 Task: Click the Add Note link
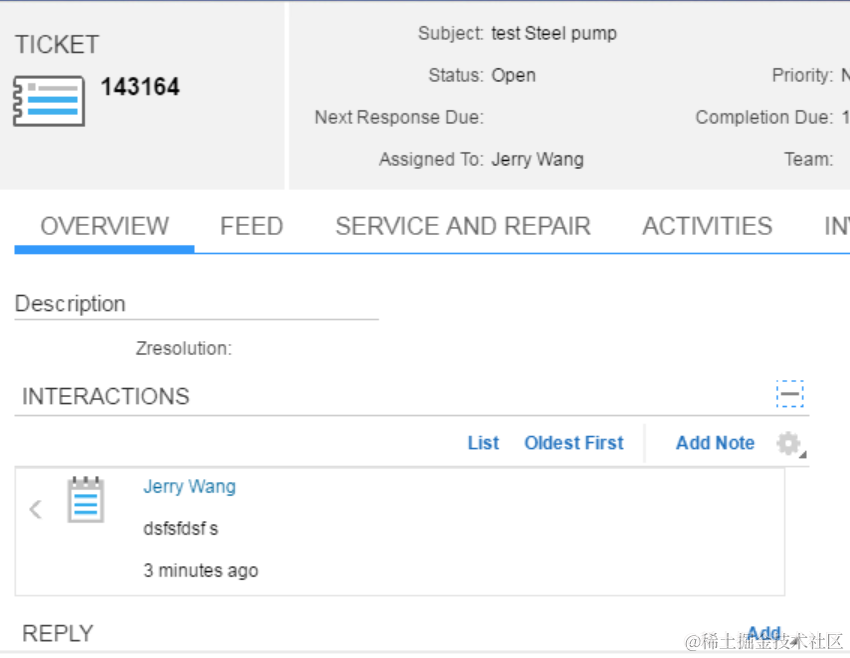(x=715, y=443)
